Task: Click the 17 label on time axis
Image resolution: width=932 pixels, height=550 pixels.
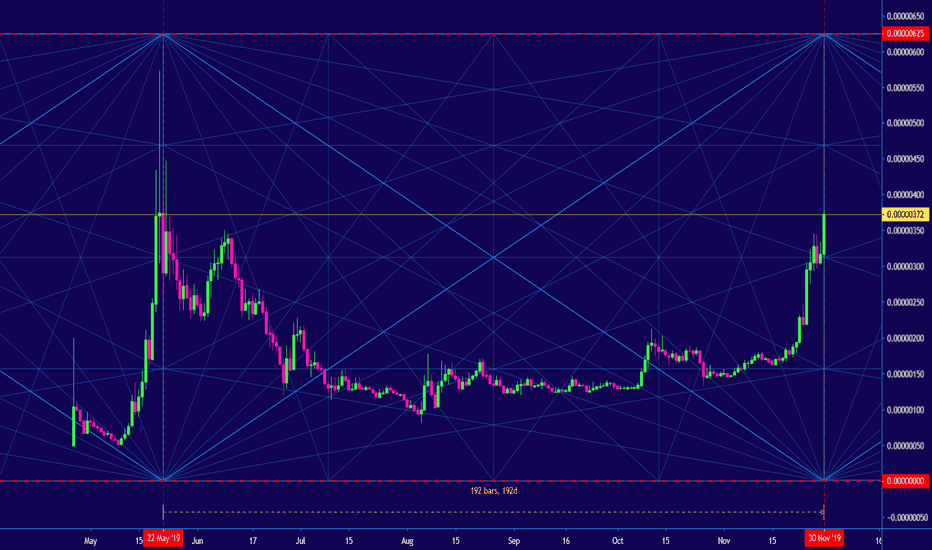Action: (x=253, y=541)
